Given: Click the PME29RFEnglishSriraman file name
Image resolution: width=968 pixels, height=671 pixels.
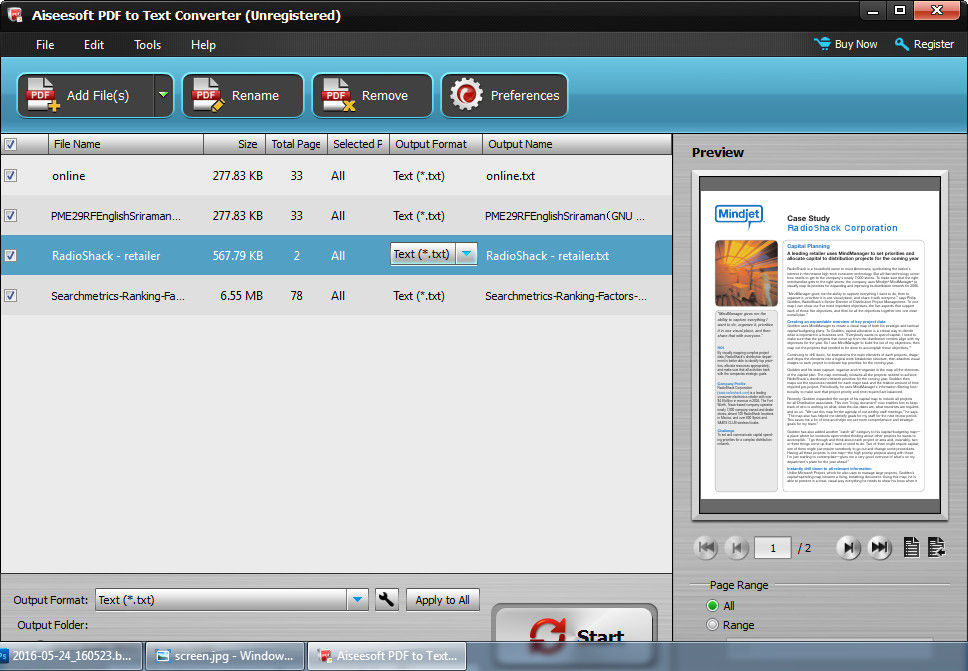Looking at the screenshot, I should pyautogui.click(x=116, y=216).
